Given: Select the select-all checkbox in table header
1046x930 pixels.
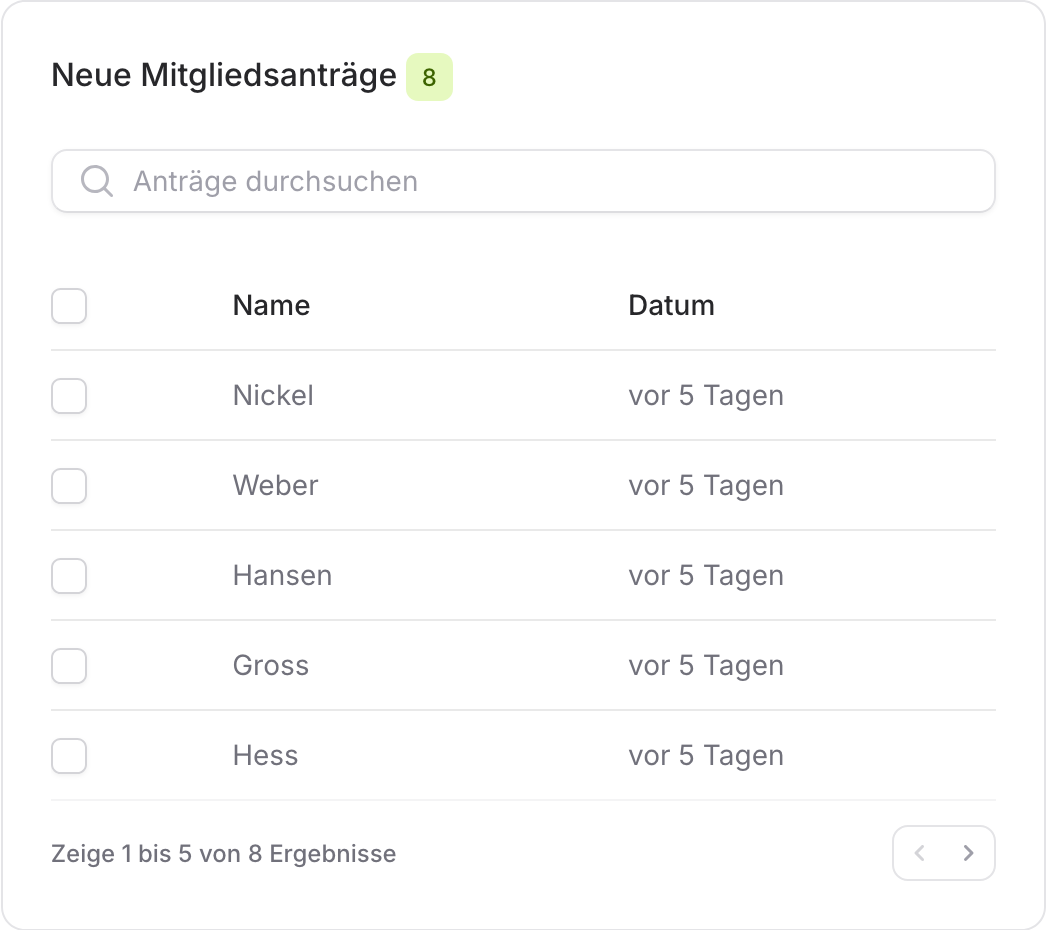Looking at the screenshot, I should (x=68, y=306).
